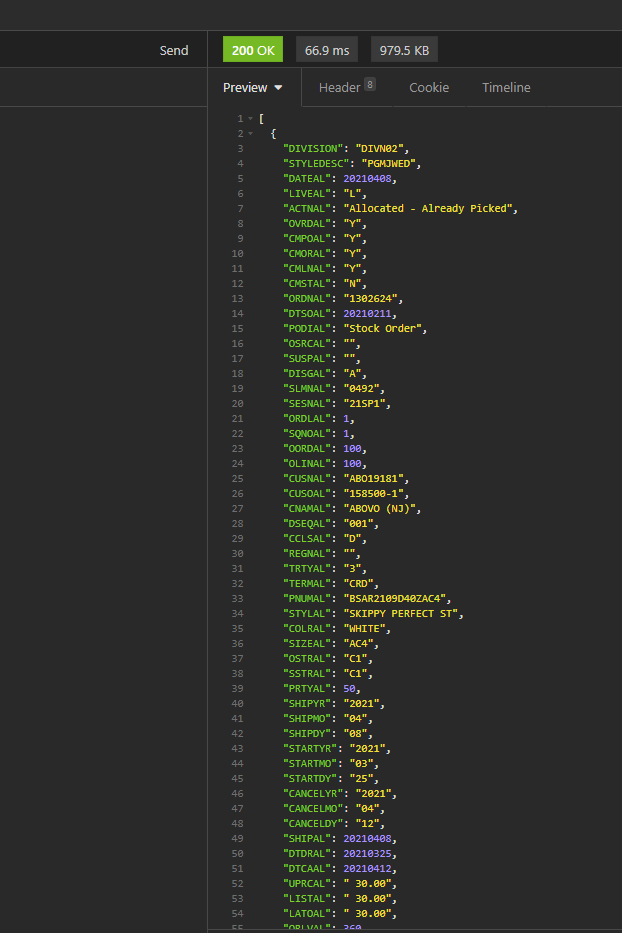This screenshot has width=622, height=933.
Task: Click the "AC4" size value
Action: (x=358, y=644)
